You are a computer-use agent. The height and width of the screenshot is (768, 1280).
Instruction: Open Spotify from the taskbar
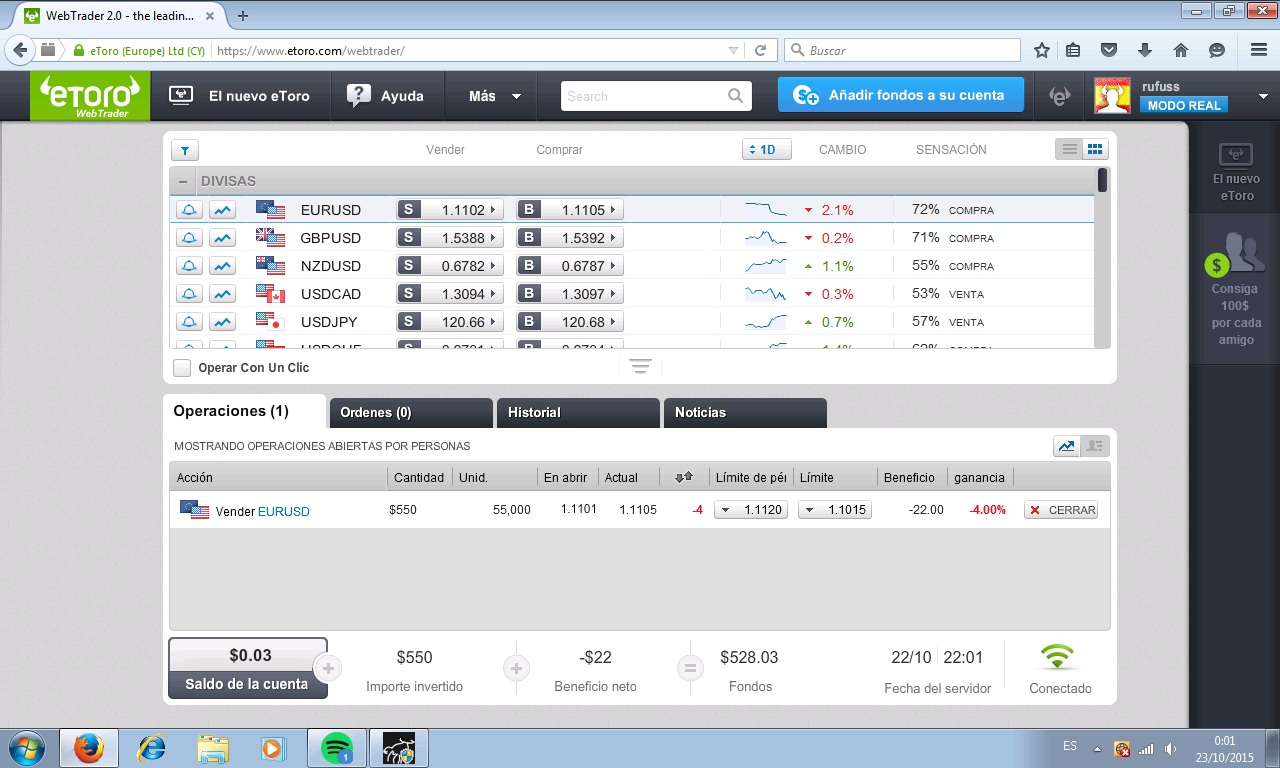coord(337,747)
